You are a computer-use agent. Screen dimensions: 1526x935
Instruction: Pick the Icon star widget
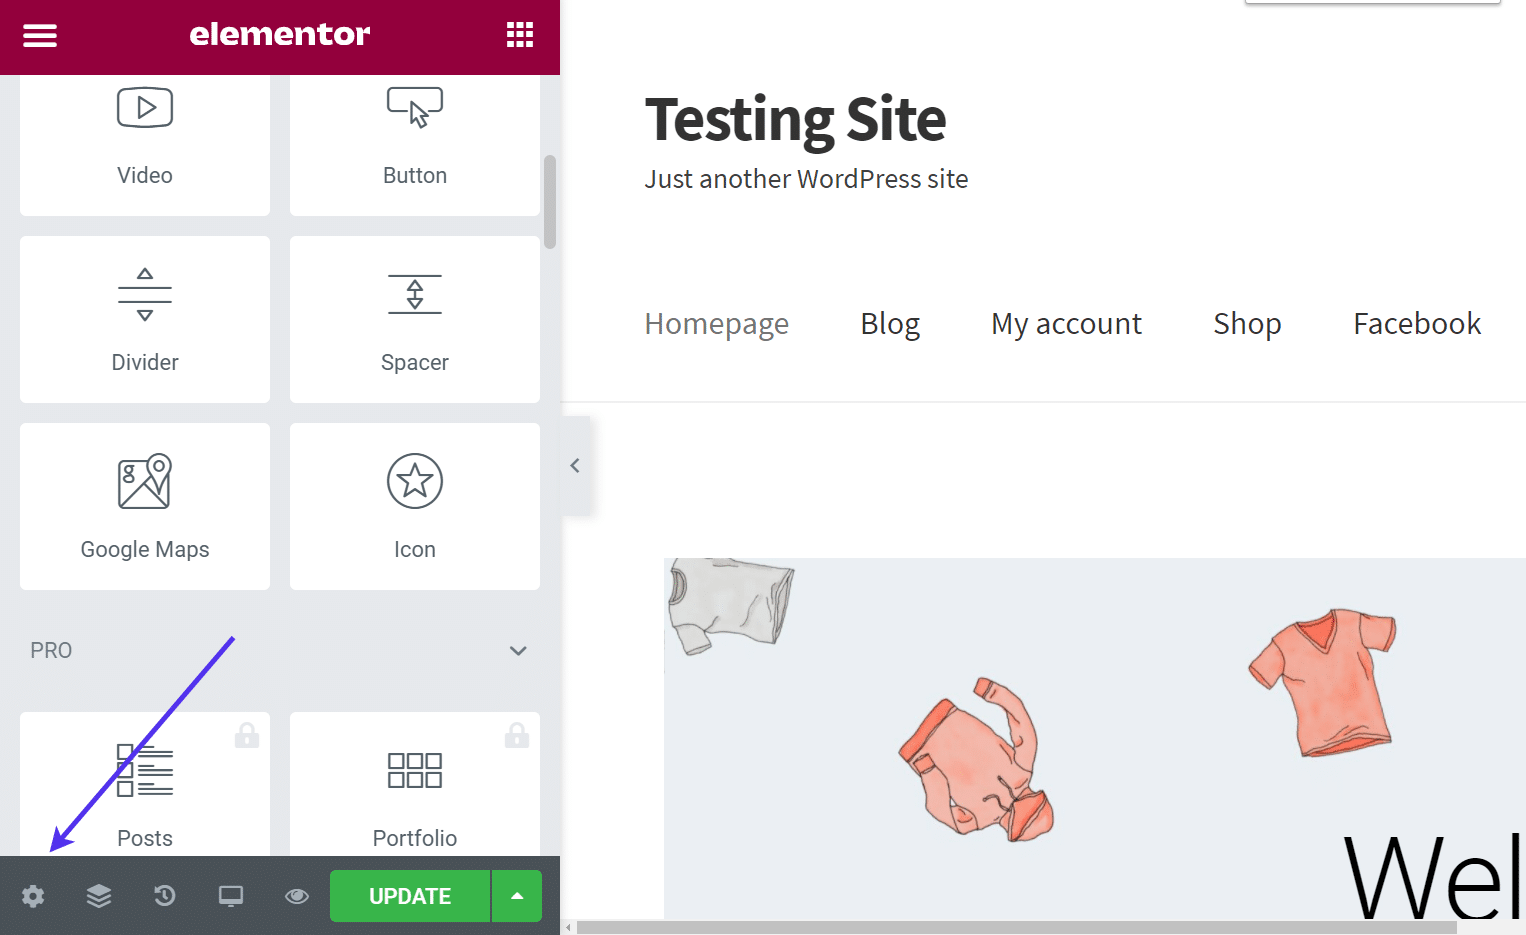tap(415, 506)
